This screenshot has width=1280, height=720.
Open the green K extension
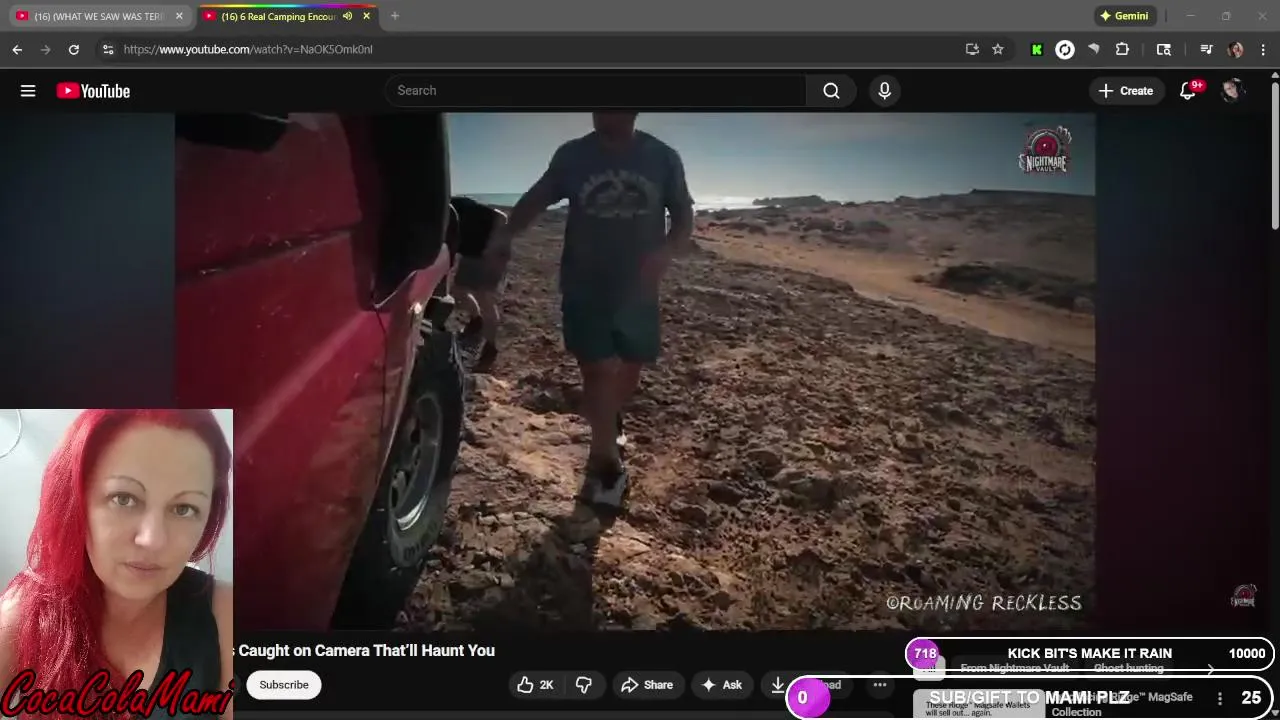[x=1037, y=49]
